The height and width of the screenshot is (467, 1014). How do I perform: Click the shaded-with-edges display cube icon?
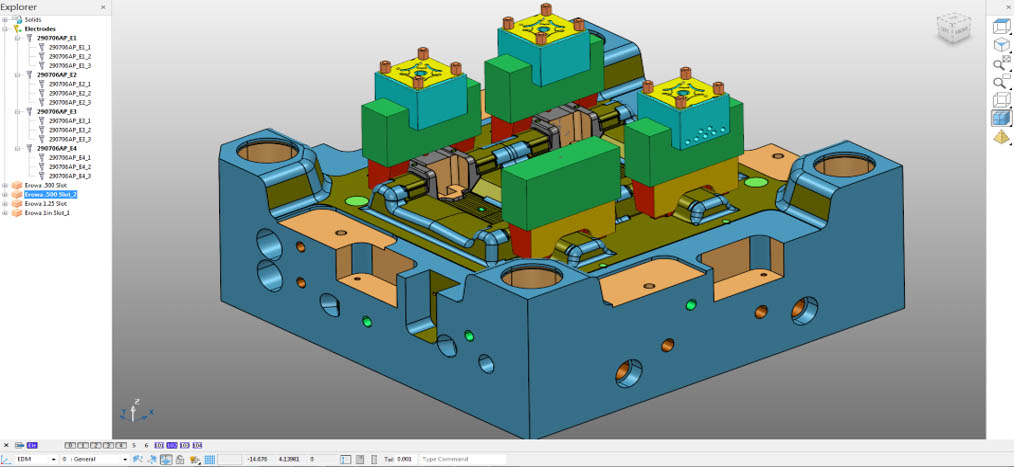(1000, 118)
